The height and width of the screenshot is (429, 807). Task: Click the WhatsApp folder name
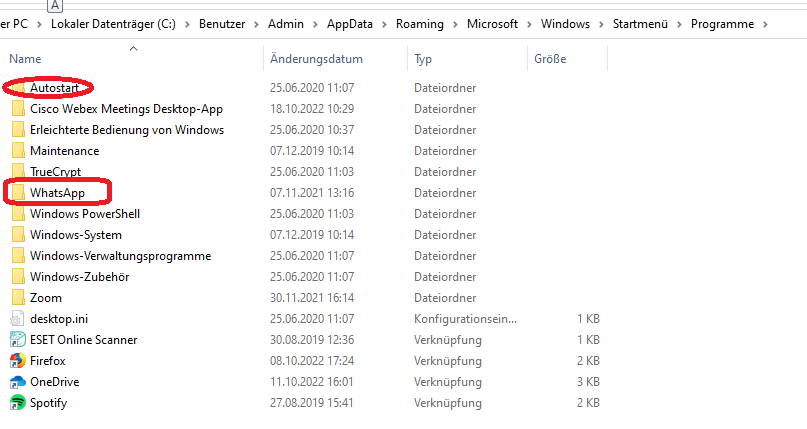pyautogui.click(x=57, y=193)
